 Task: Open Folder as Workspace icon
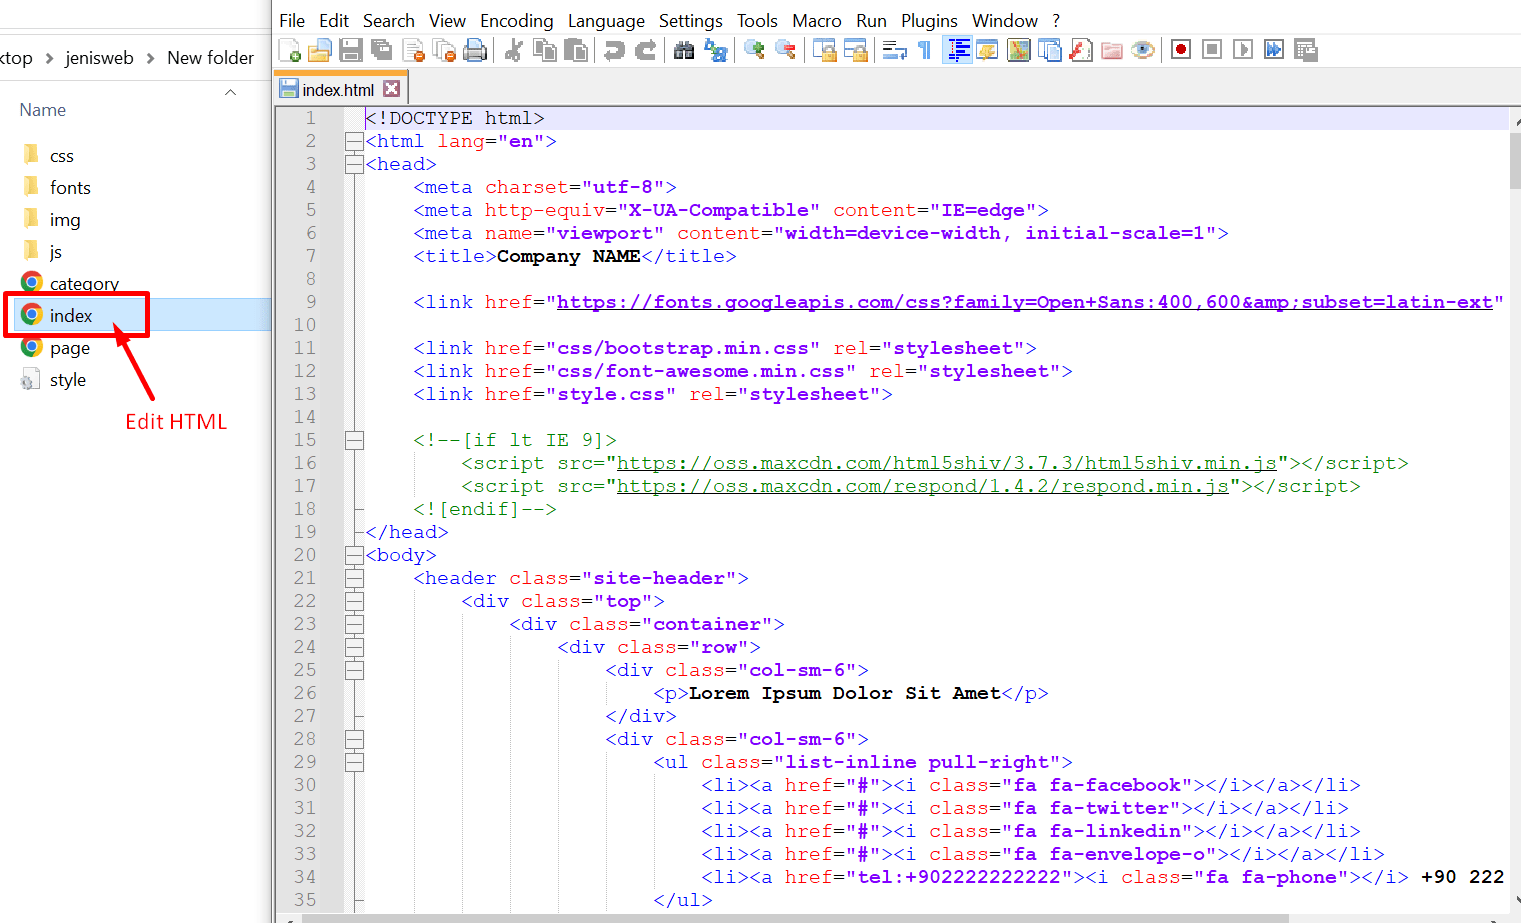(1112, 50)
